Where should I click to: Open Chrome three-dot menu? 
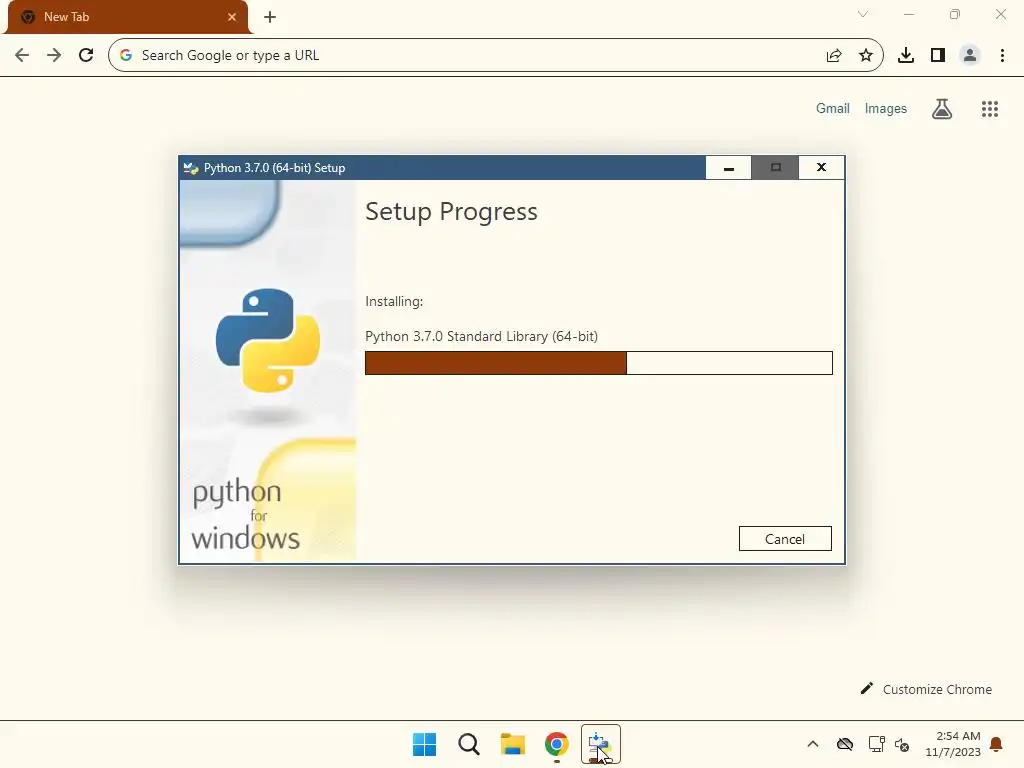1002,56
